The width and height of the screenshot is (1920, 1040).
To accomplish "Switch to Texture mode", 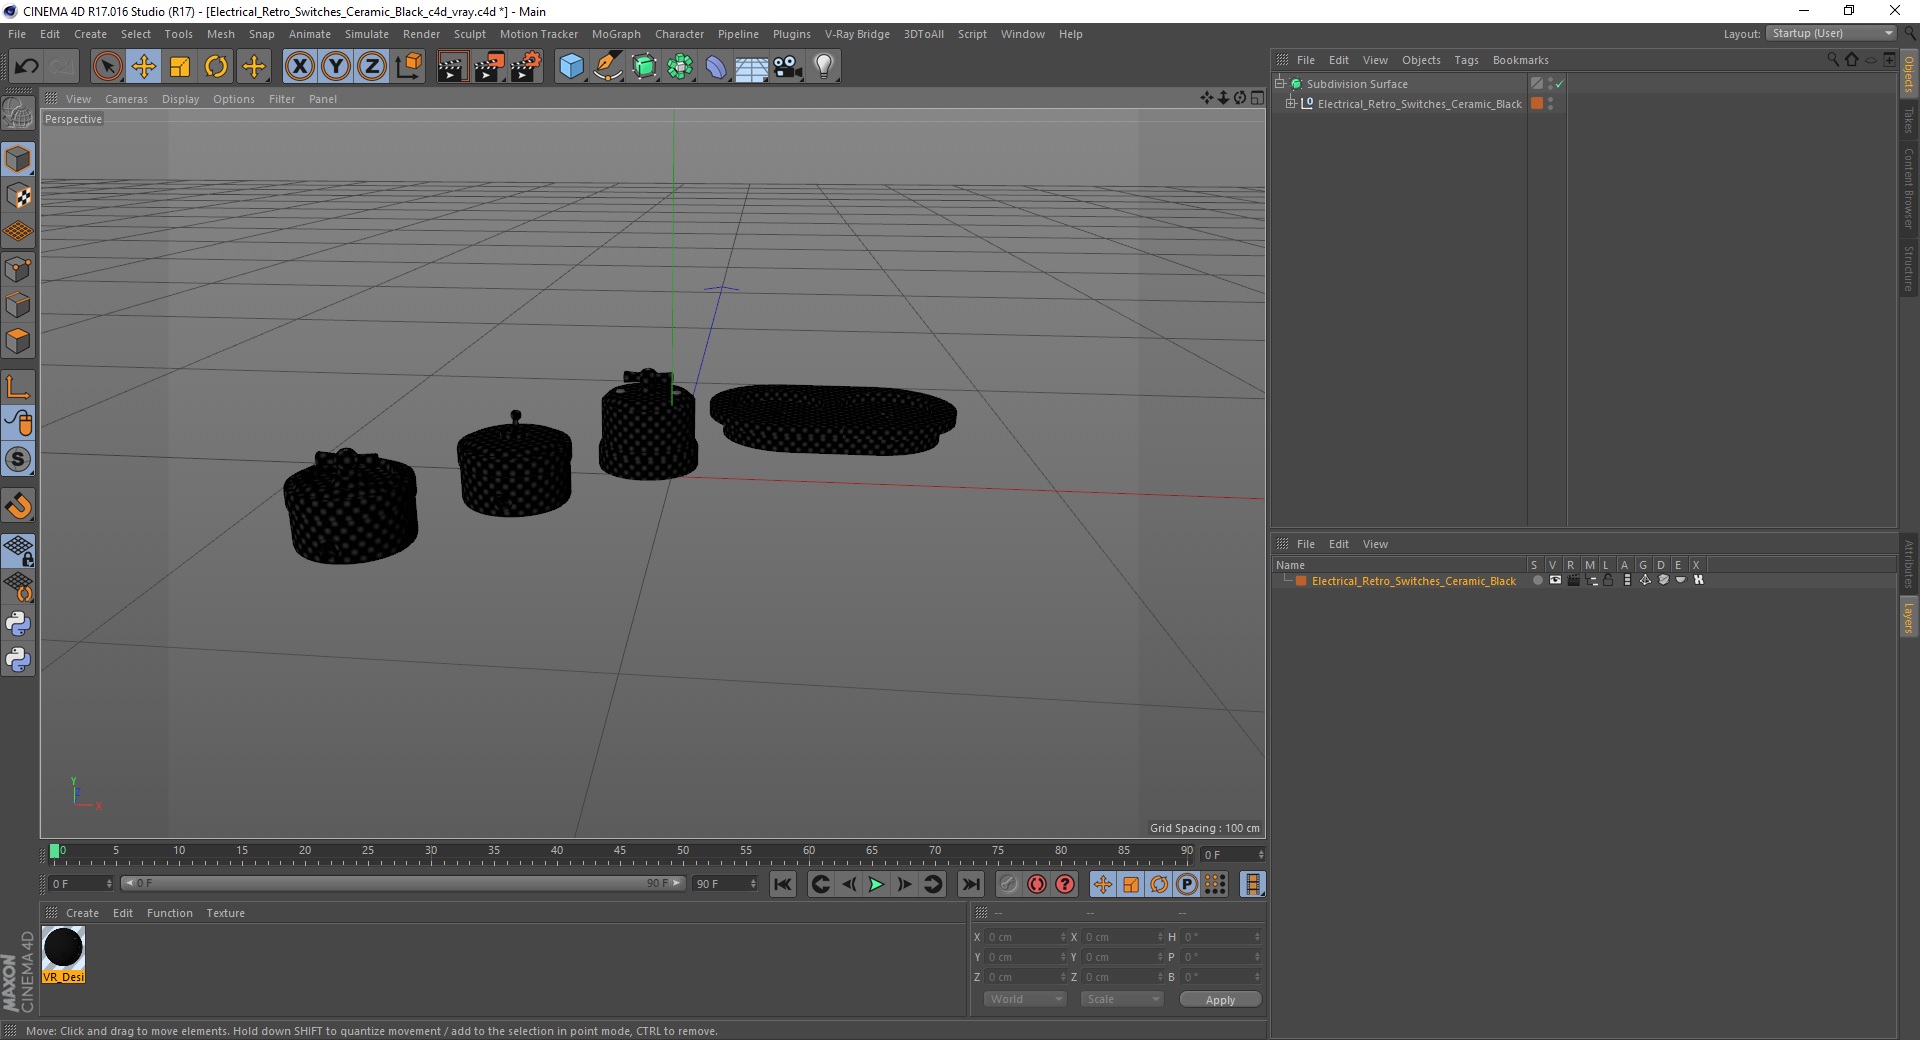I will [x=18, y=196].
